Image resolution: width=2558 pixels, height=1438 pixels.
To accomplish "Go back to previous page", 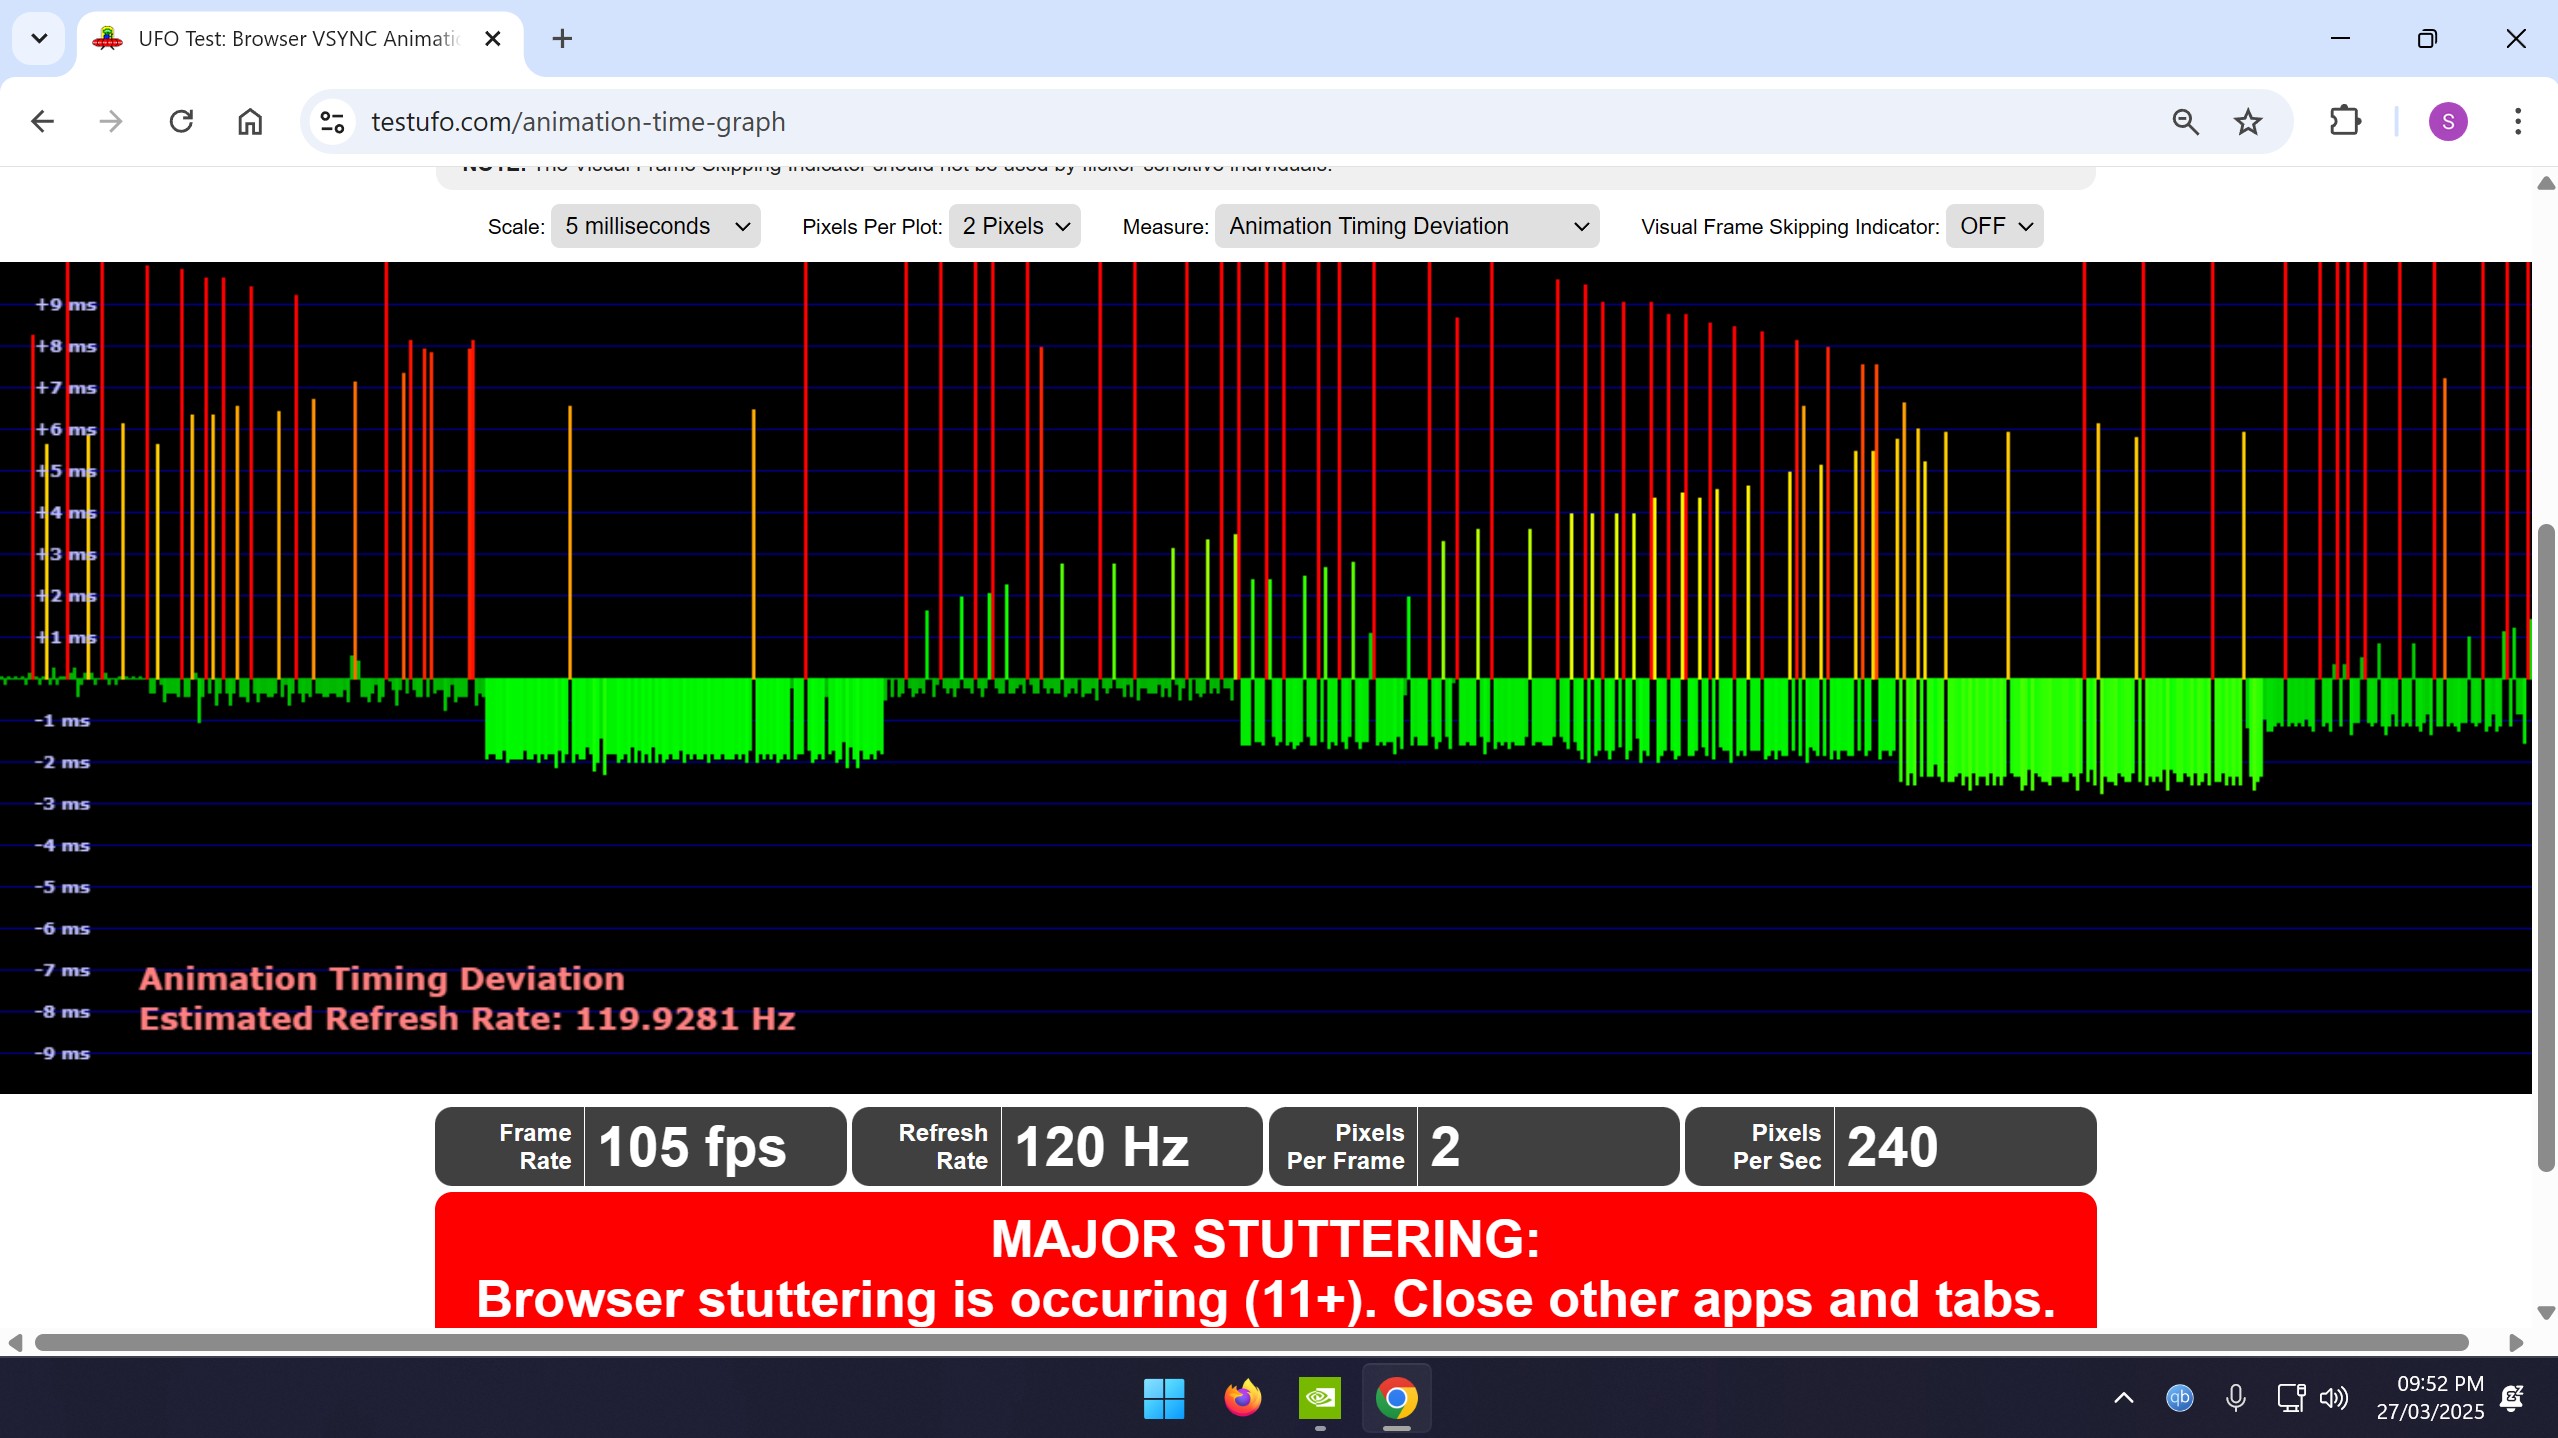I will (42, 122).
